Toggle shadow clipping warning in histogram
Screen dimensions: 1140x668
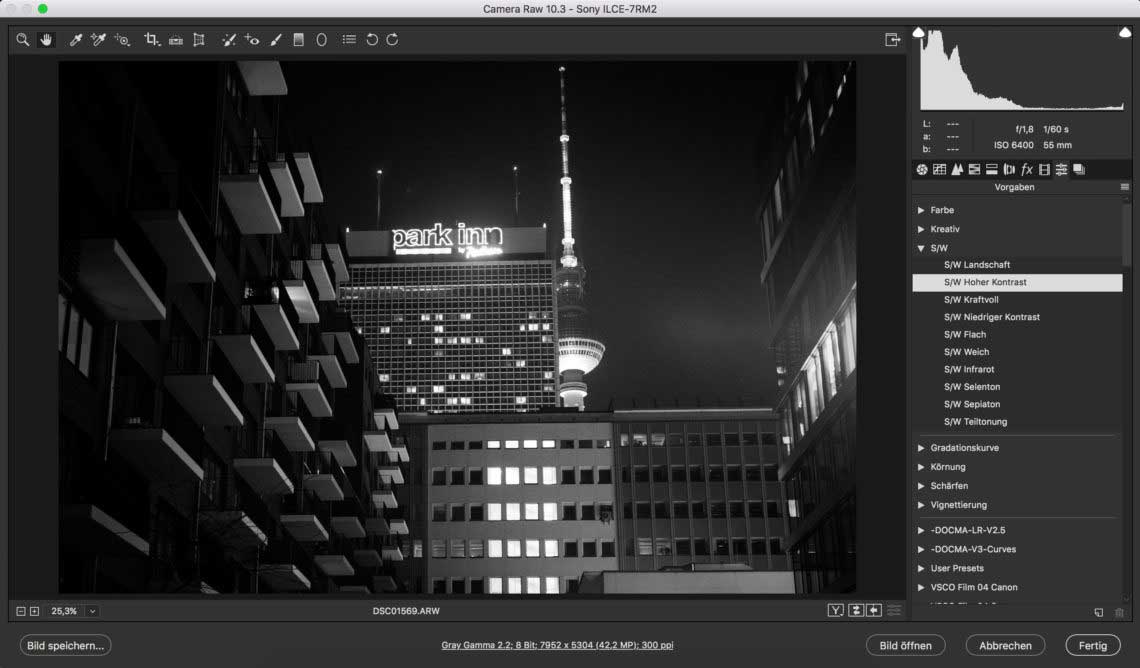click(x=919, y=33)
